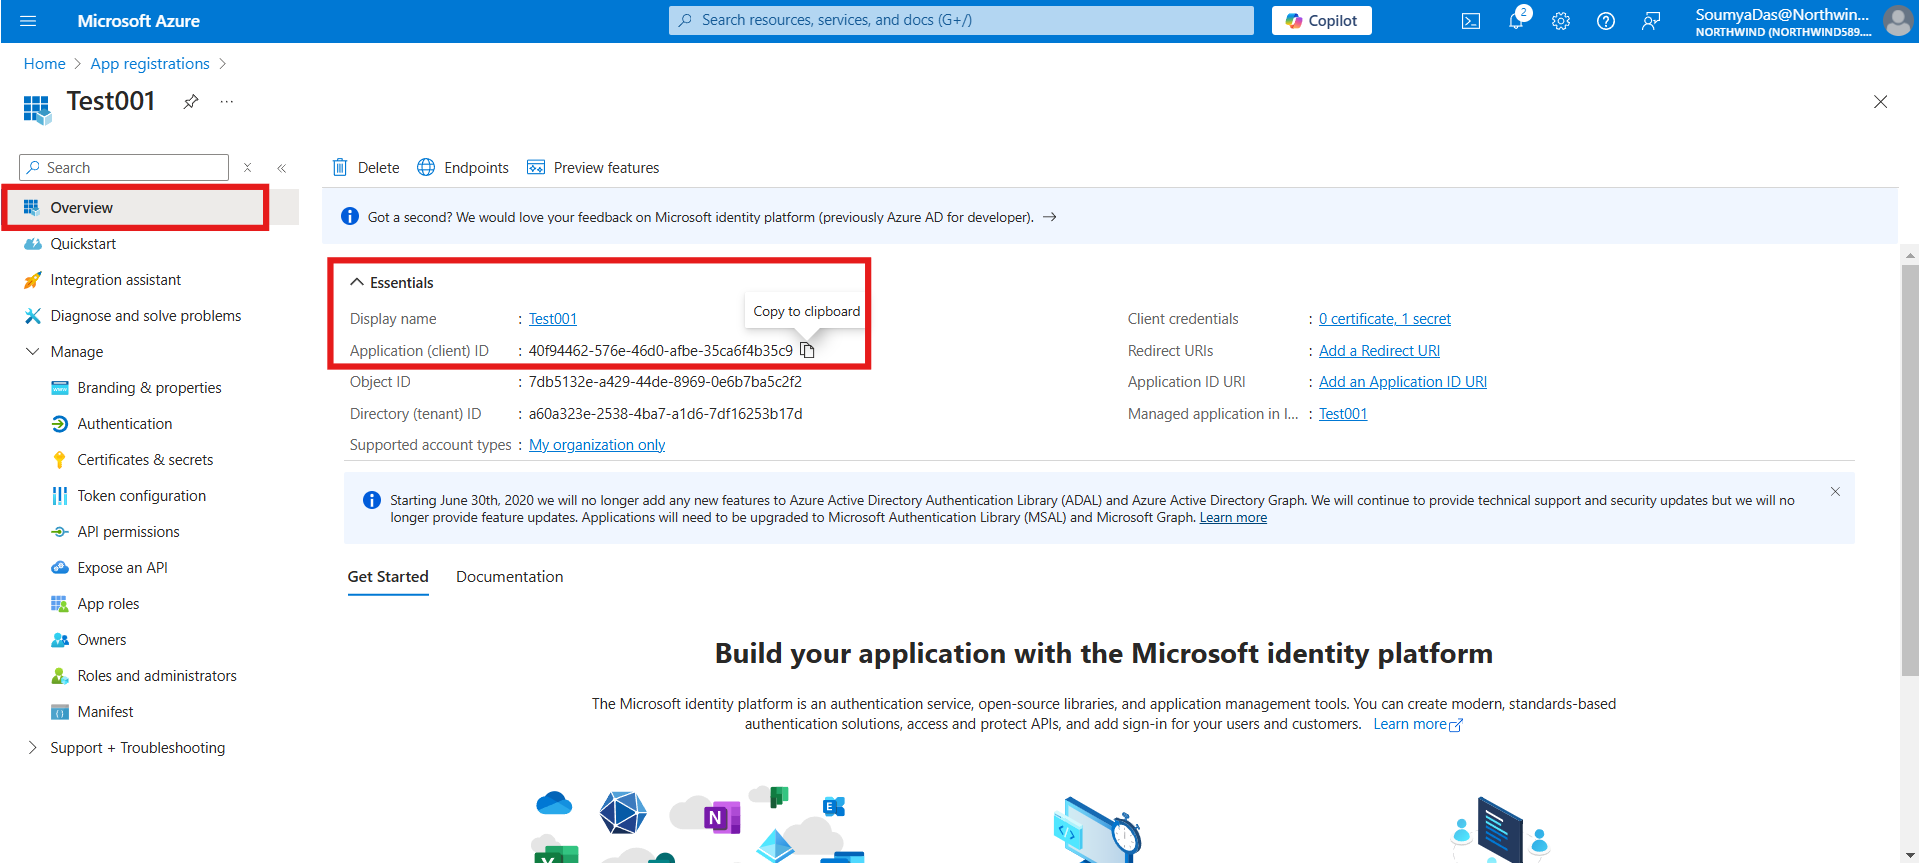The width and height of the screenshot is (1919, 863).
Task: Copy the Application (client) ID to clipboard
Action: 807,350
